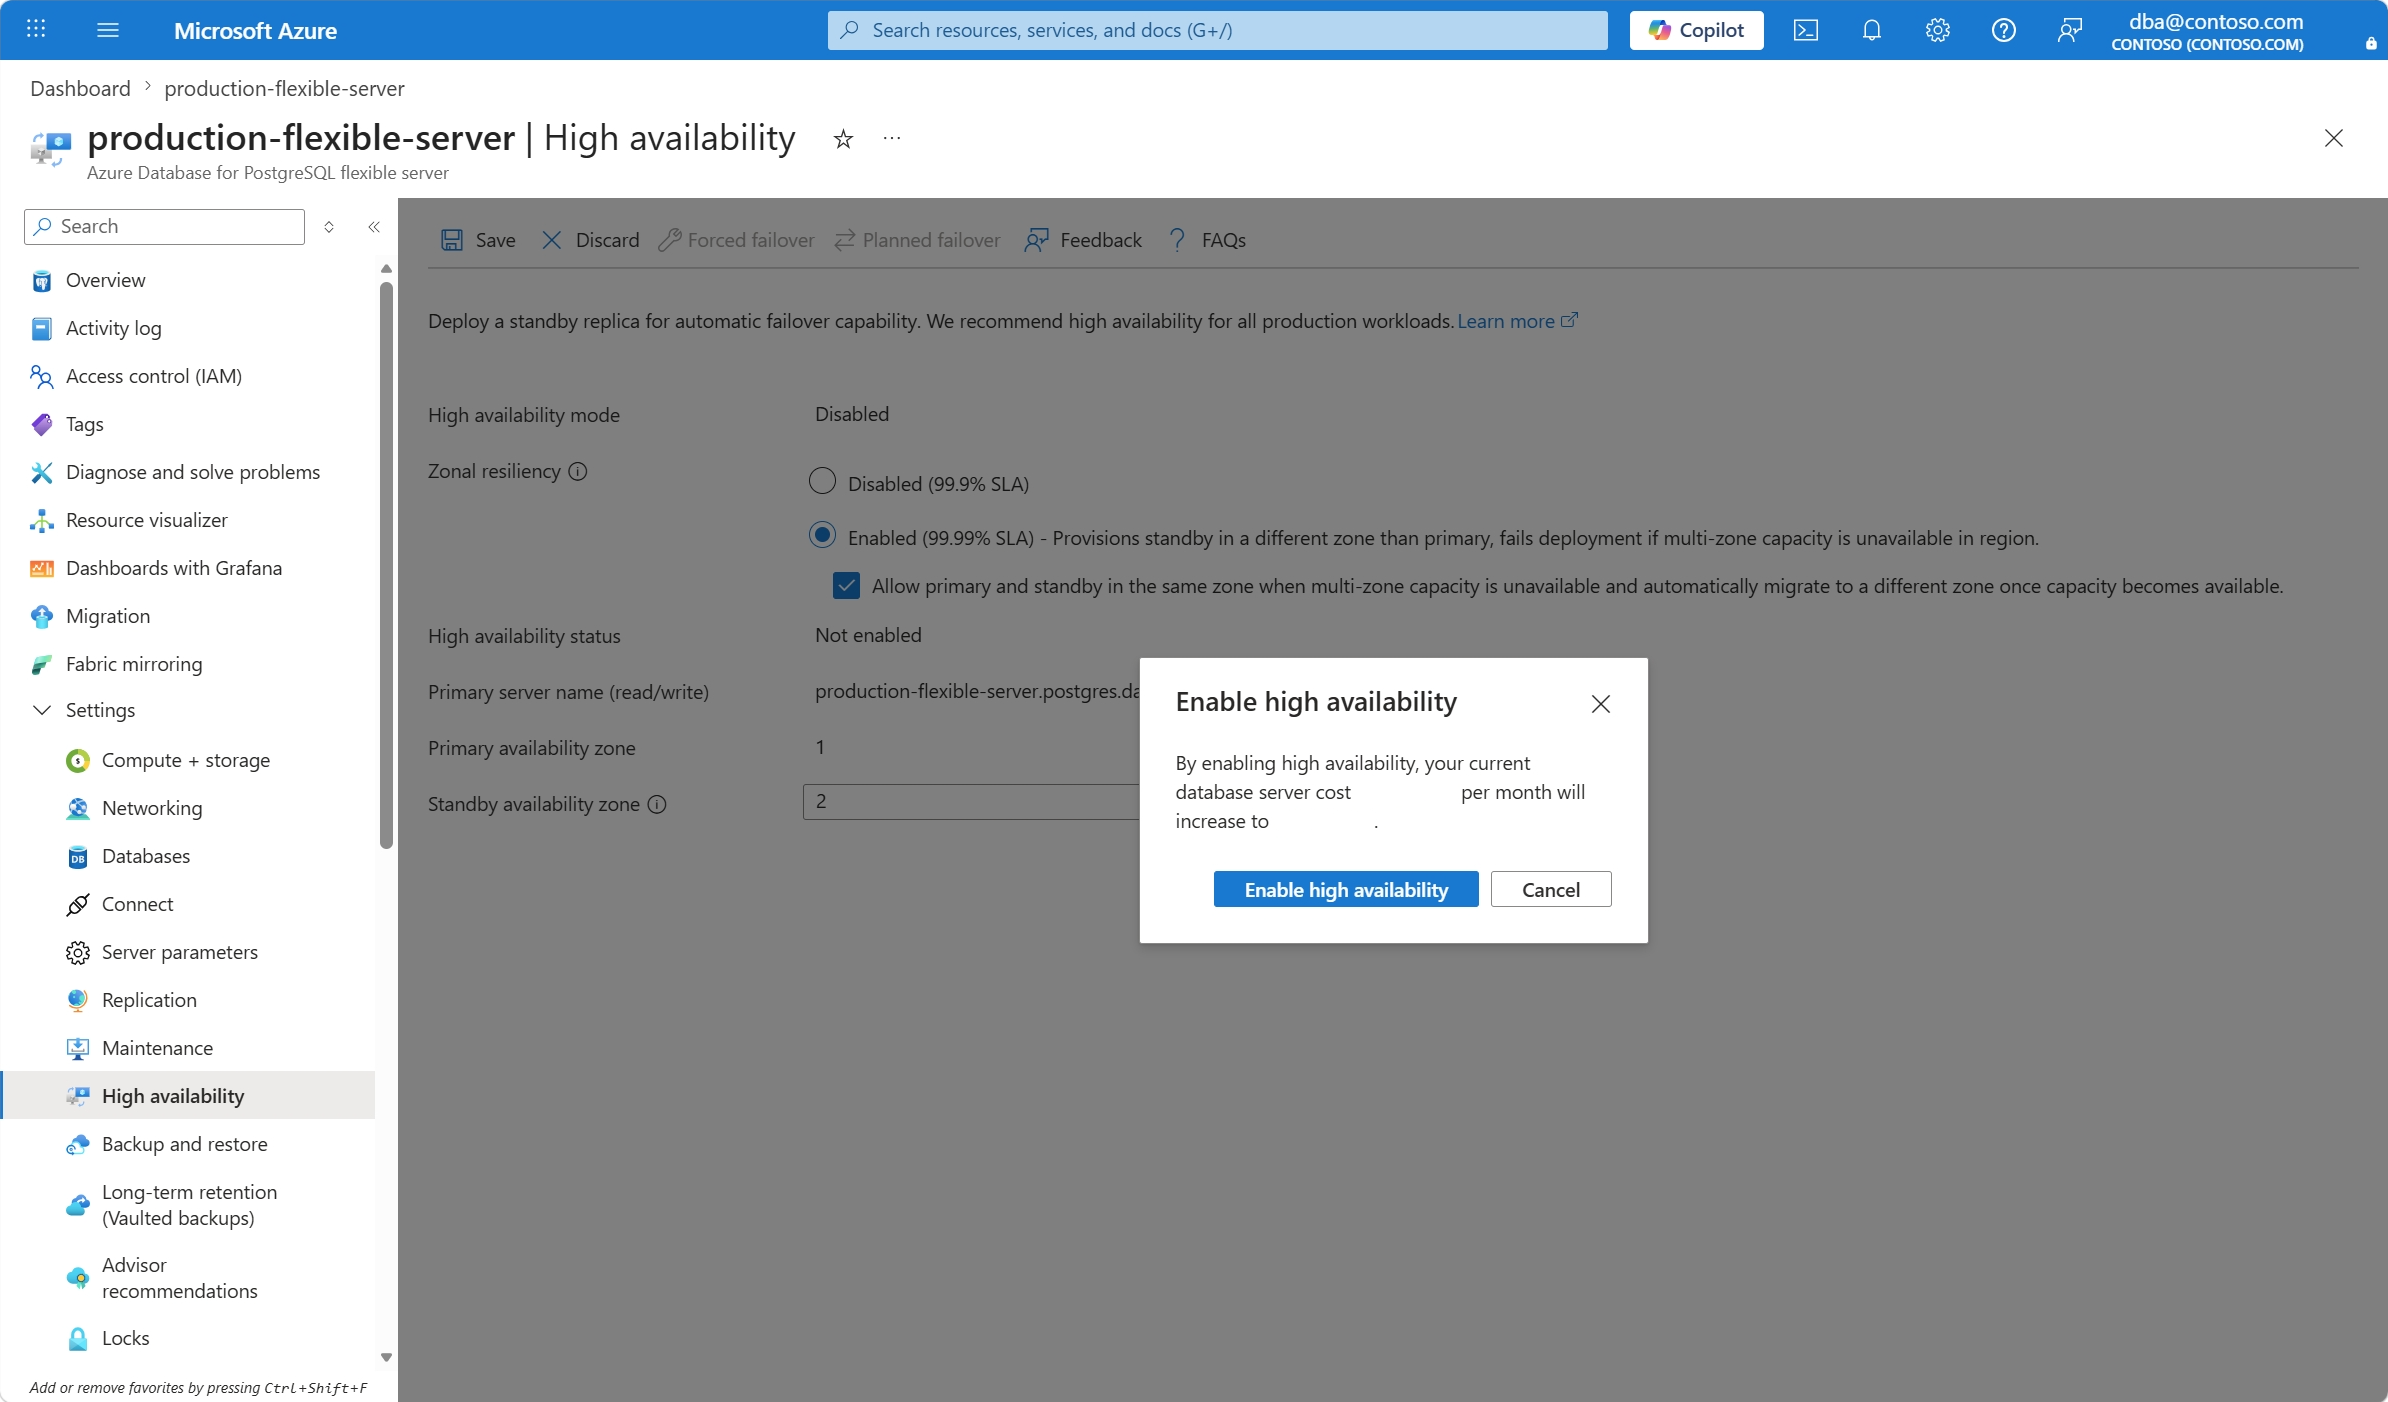Open Feedback from the blade toolbar
This screenshot has height=1402, width=2388.
point(1083,240)
